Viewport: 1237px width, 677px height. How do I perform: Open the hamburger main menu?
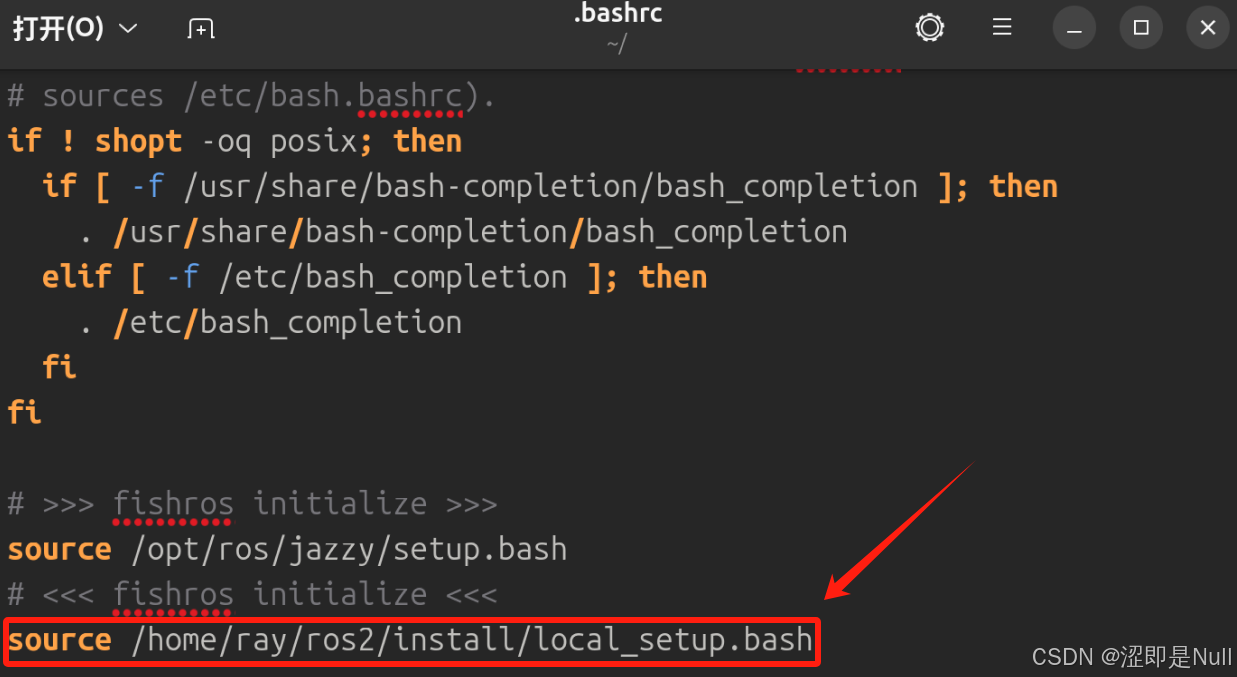[1002, 28]
